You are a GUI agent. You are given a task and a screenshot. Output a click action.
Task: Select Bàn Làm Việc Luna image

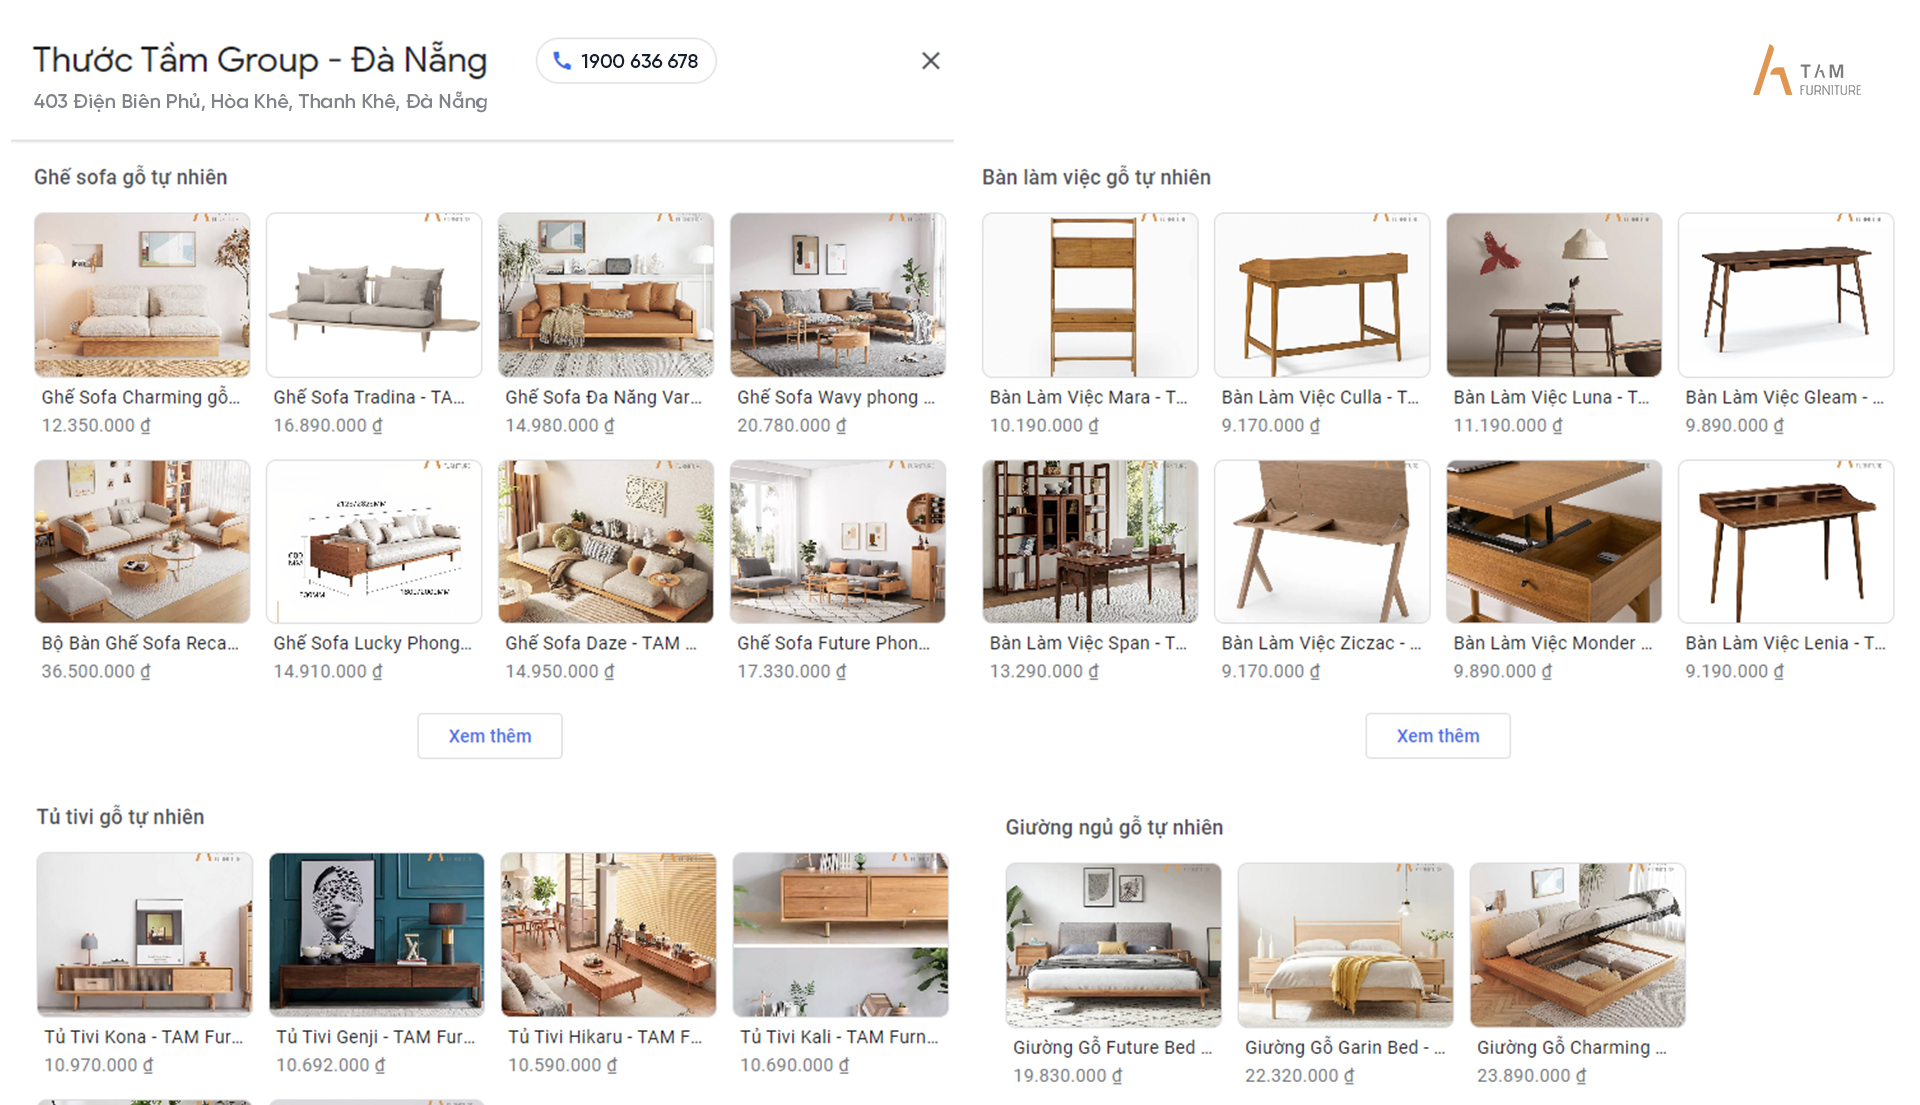[x=1554, y=295]
